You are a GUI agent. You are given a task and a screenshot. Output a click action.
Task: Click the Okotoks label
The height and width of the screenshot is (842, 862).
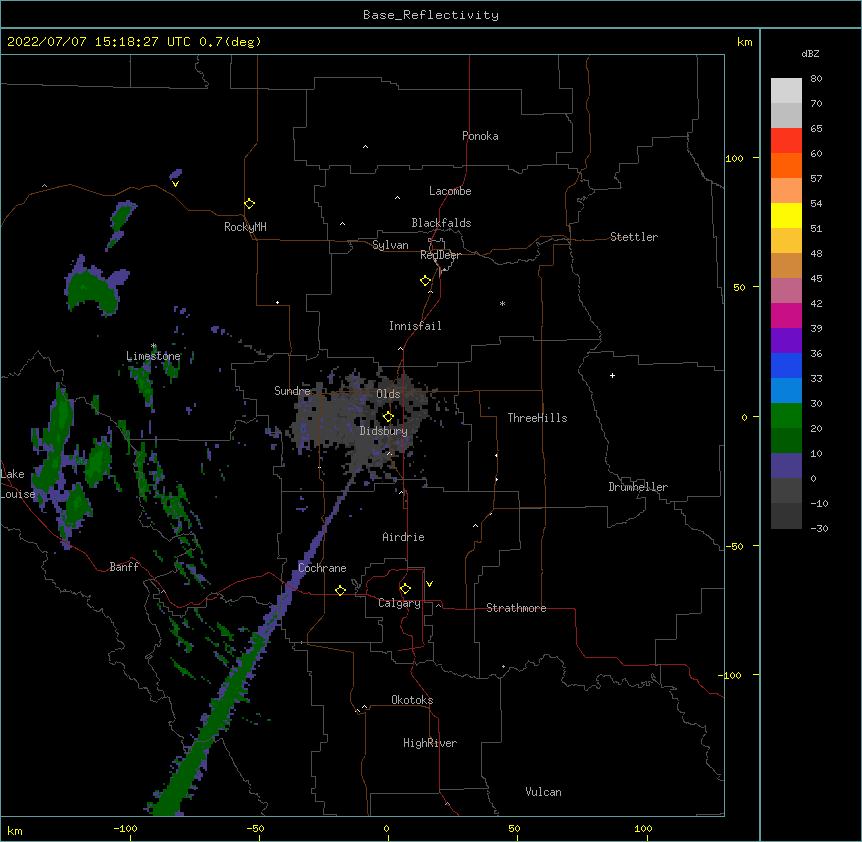[x=412, y=700]
